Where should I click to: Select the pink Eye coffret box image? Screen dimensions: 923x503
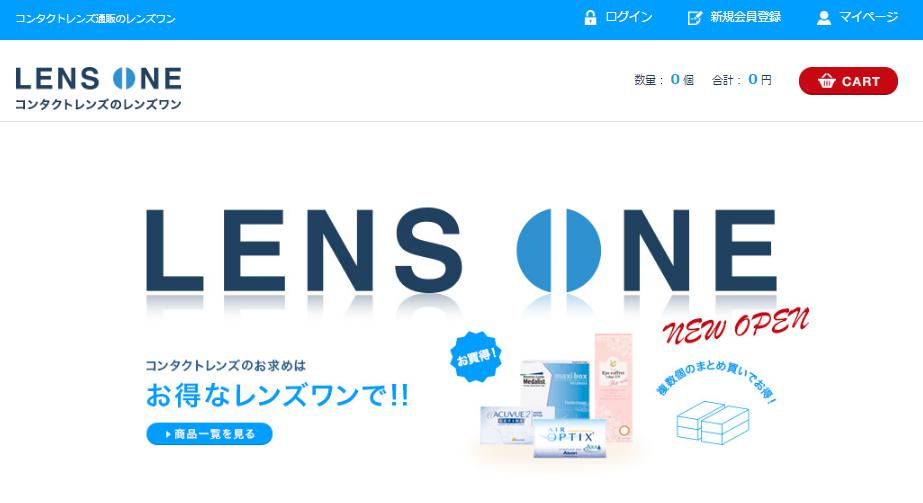(614, 387)
